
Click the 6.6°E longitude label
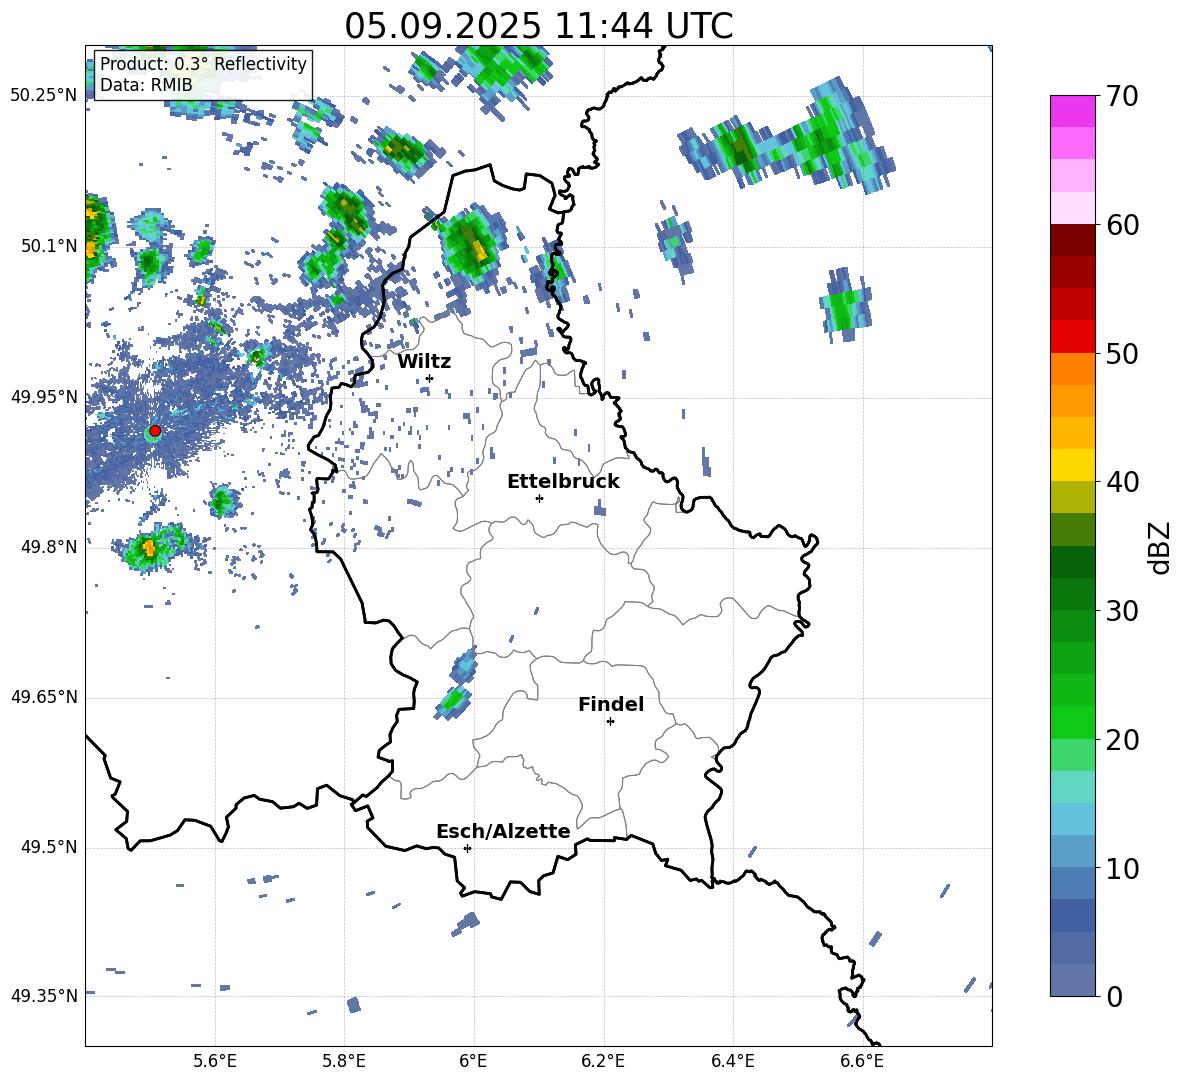862,1061
